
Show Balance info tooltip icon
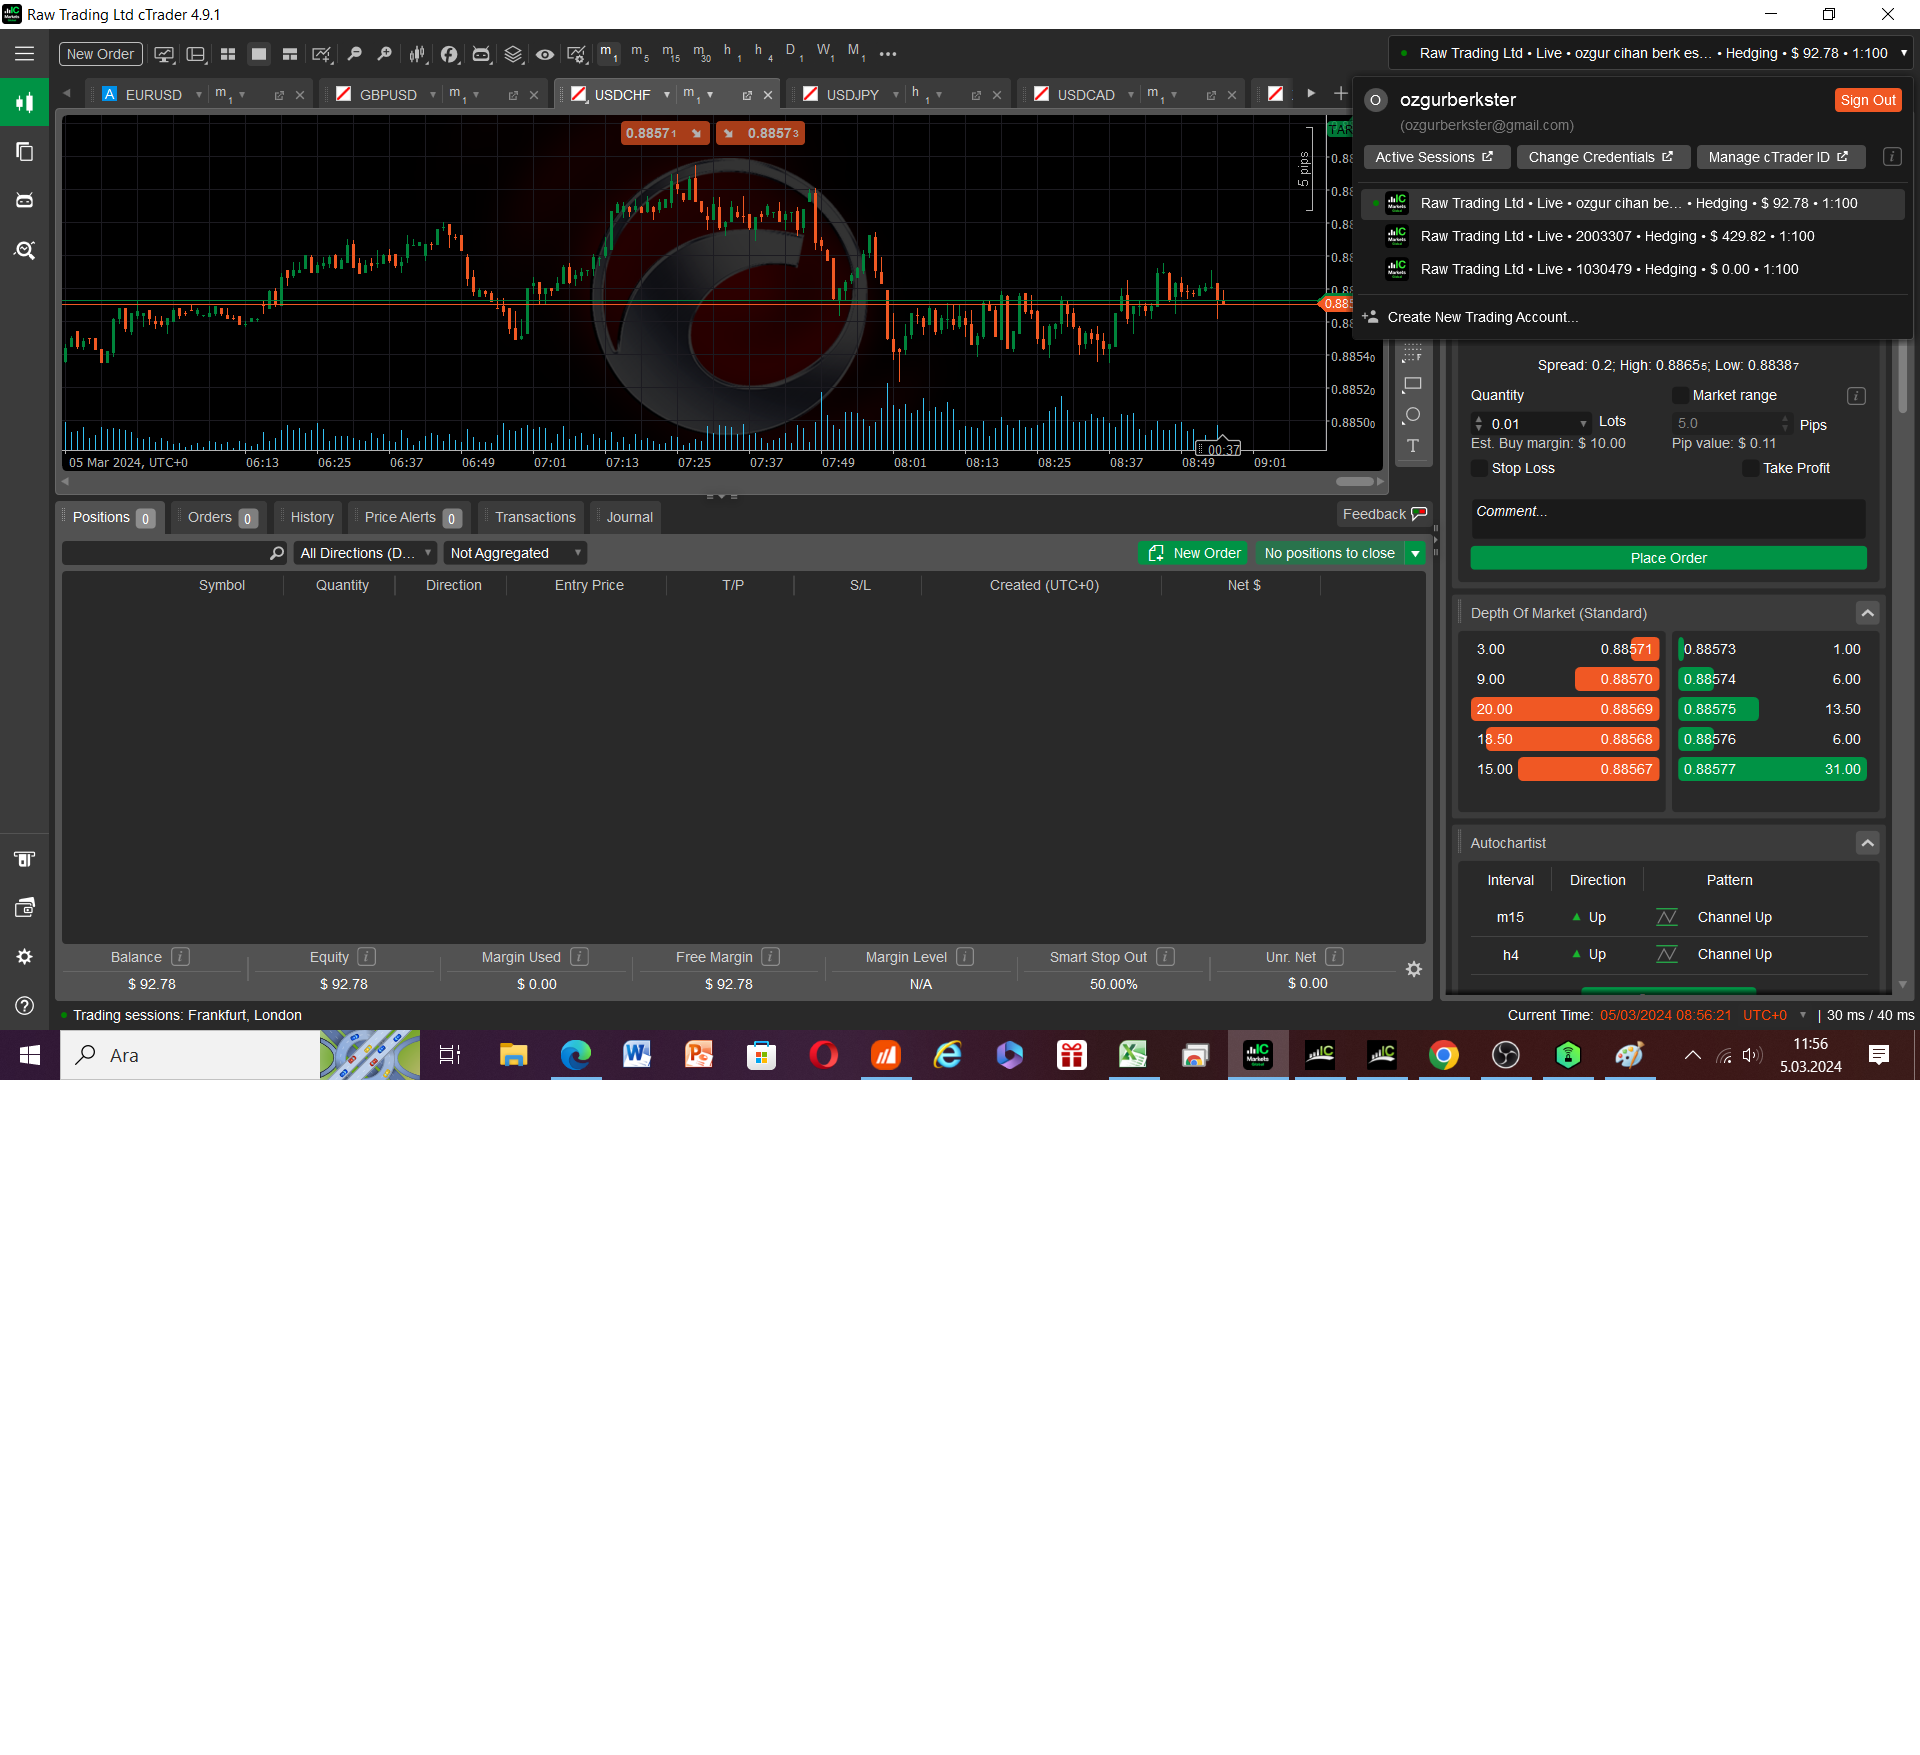180,957
